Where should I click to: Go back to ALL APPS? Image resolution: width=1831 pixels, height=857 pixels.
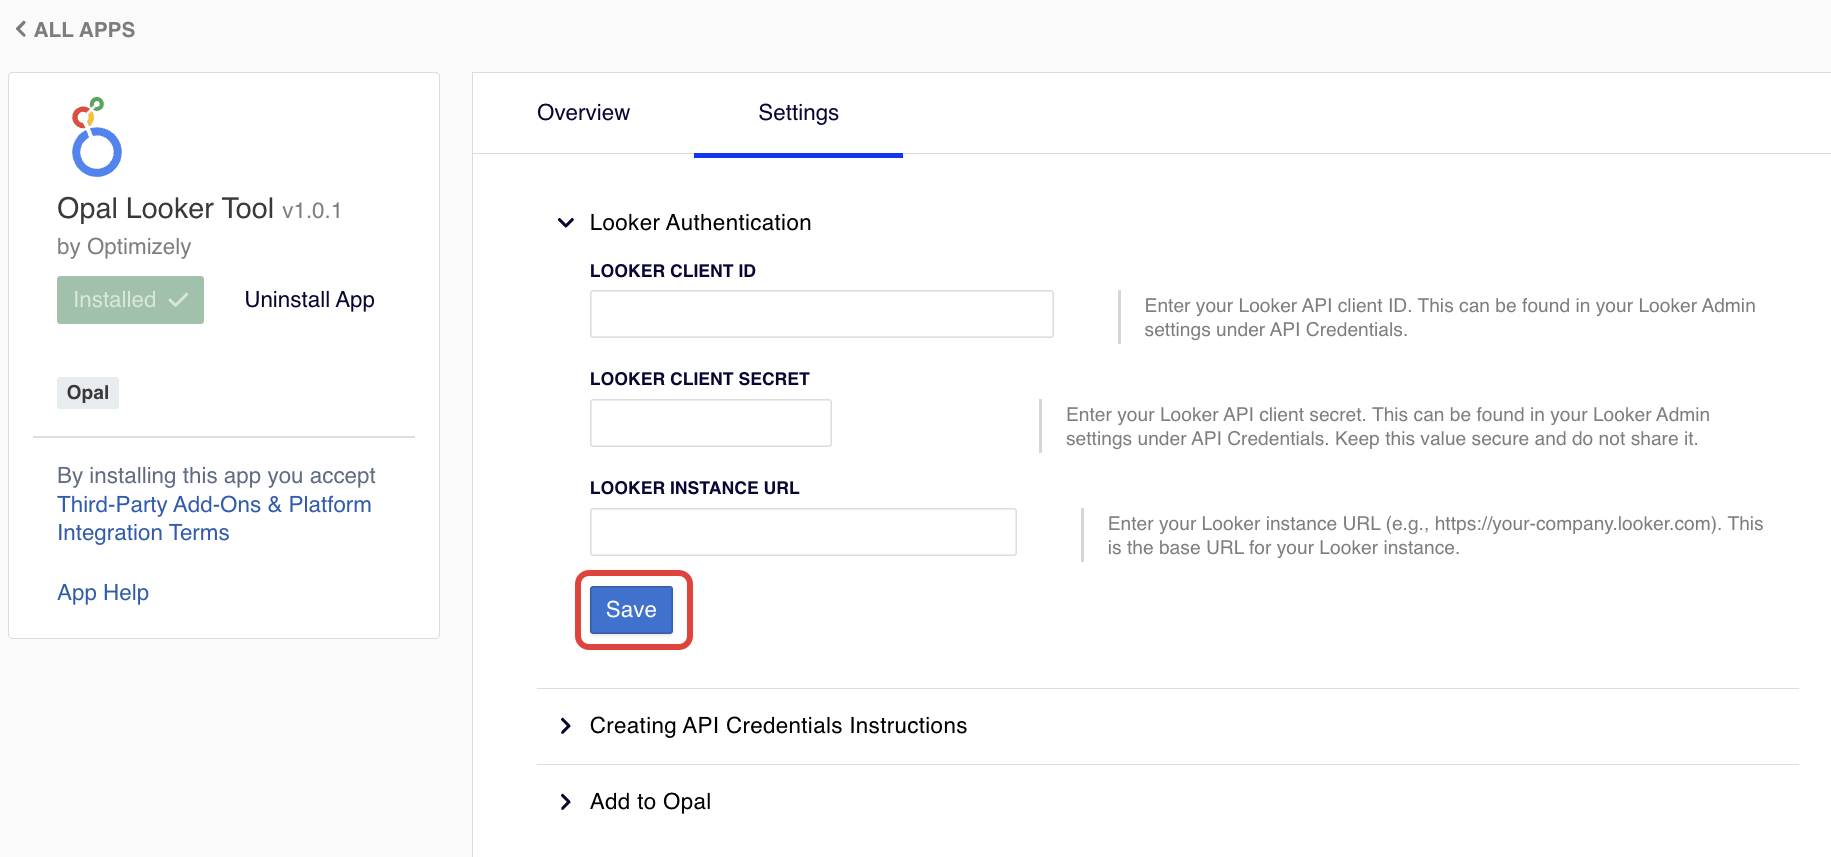pyautogui.click(x=84, y=30)
